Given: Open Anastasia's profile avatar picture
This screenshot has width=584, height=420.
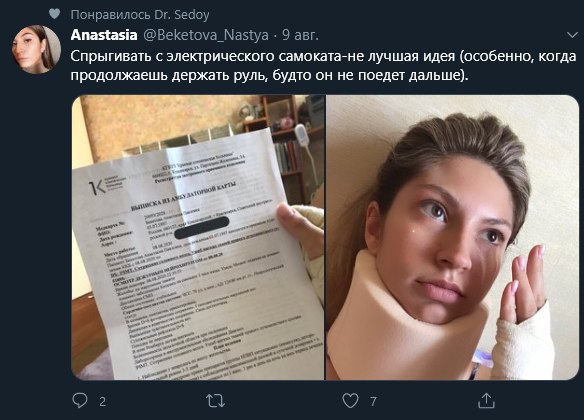Looking at the screenshot, I should [x=36, y=49].
